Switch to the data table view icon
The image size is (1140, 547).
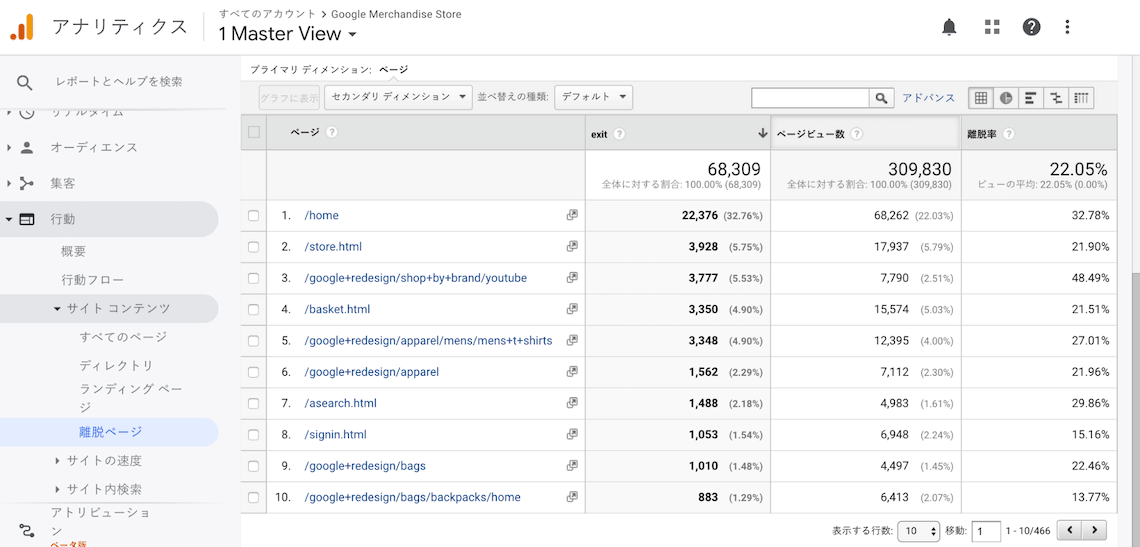point(981,98)
